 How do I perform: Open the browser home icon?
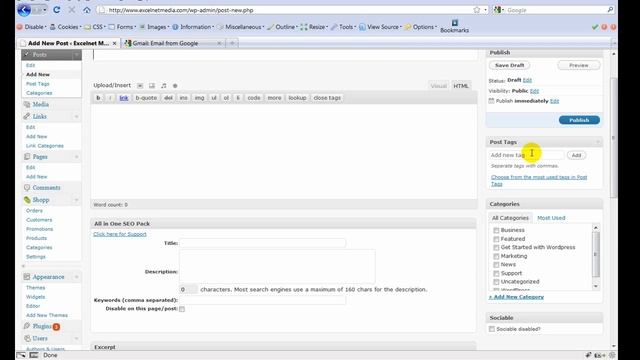coord(87,10)
